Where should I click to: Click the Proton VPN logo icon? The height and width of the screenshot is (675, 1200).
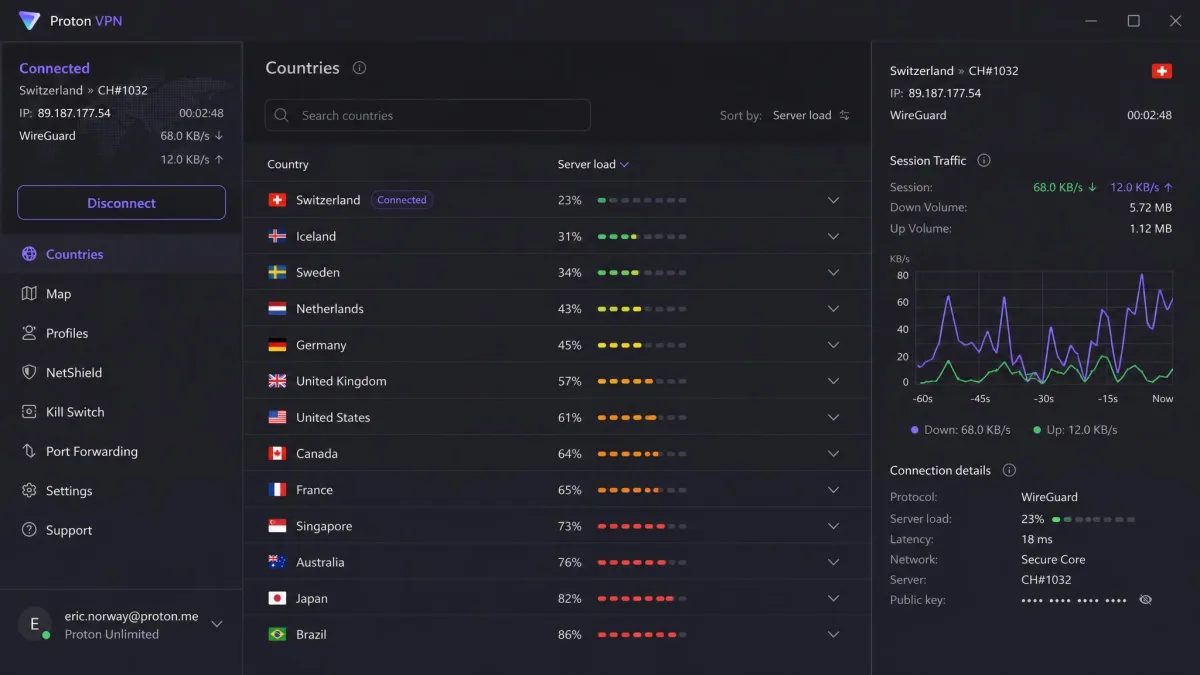[x=29, y=20]
